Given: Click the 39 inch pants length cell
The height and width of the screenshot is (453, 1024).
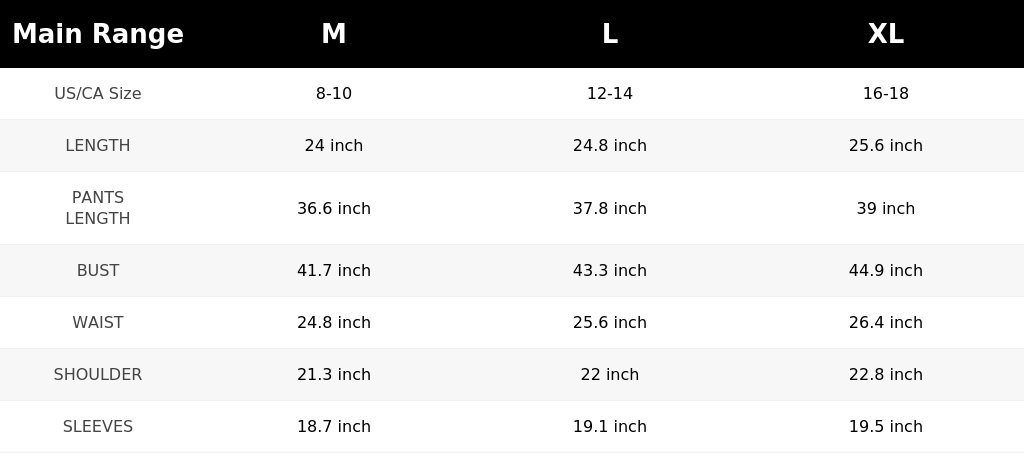Looking at the screenshot, I should [x=886, y=208].
